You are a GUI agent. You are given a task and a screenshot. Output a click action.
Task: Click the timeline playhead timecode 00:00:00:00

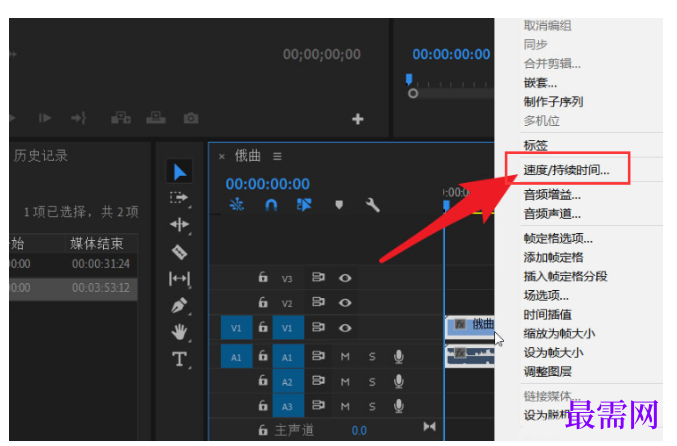point(267,184)
